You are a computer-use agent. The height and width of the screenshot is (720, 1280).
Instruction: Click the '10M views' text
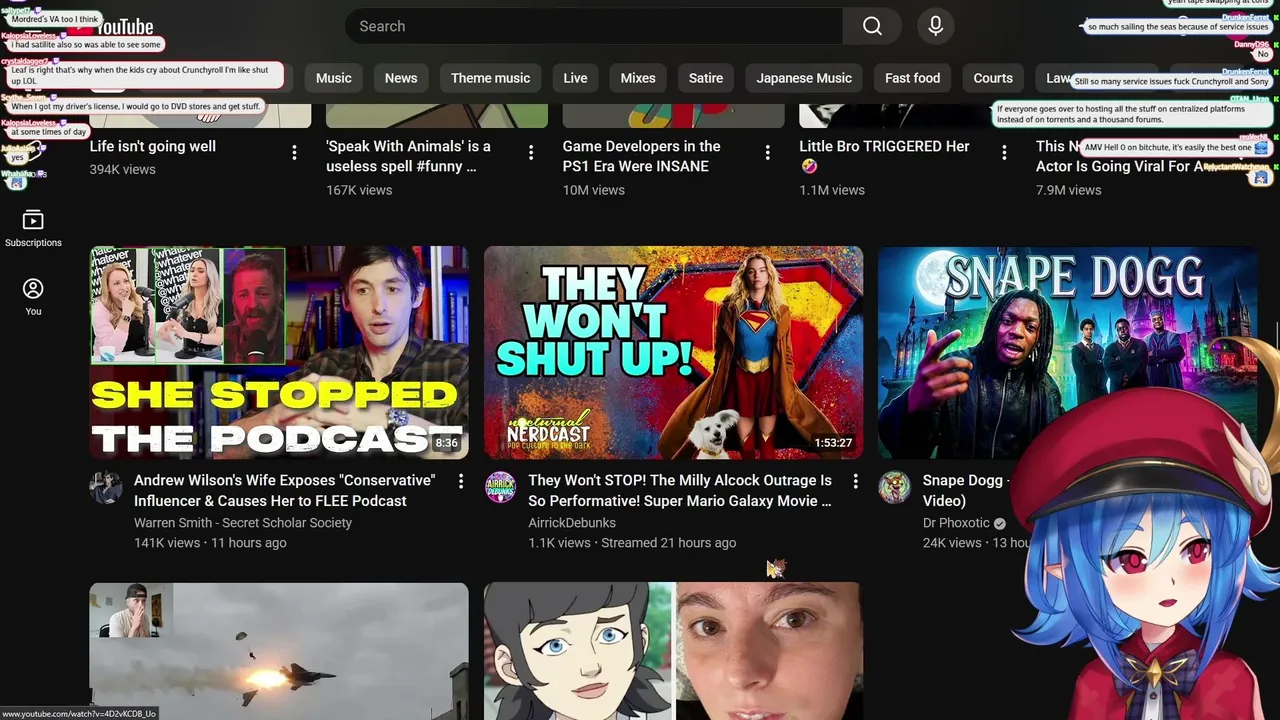(x=594, y=189)
